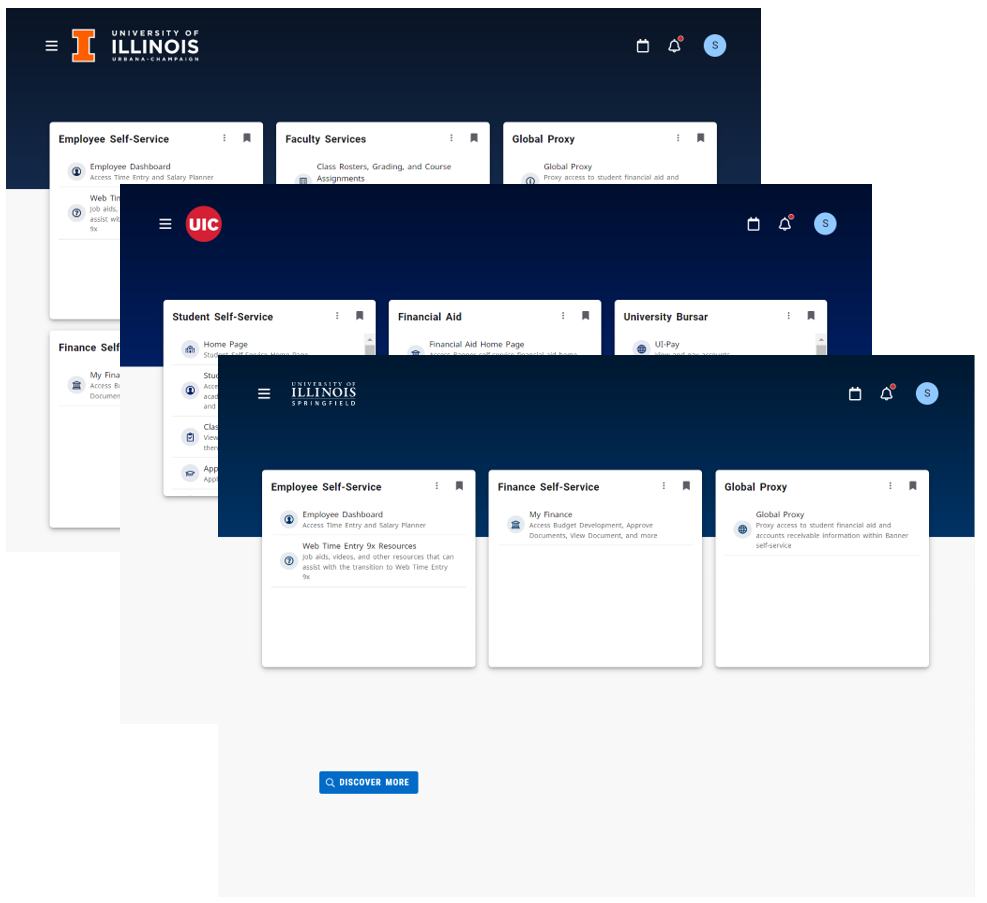Open options menu on Student Self-Service card
Viewport: 987px width, 903px height.
(337, 316)
